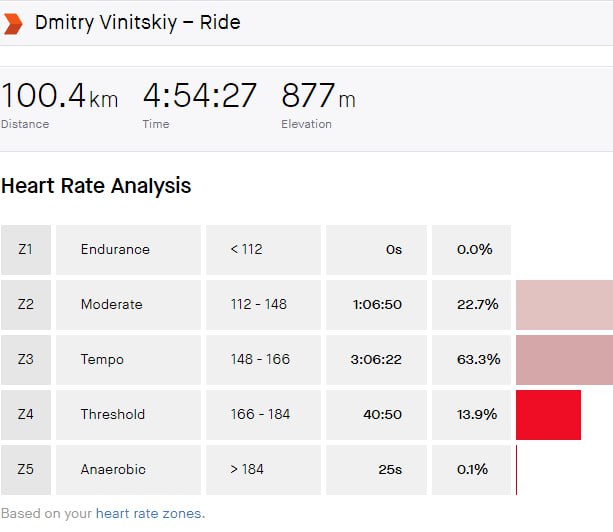The image size is (613, 532).
Task: Click the 3:06:22 Tempo time cell
Action: point(376,360)
